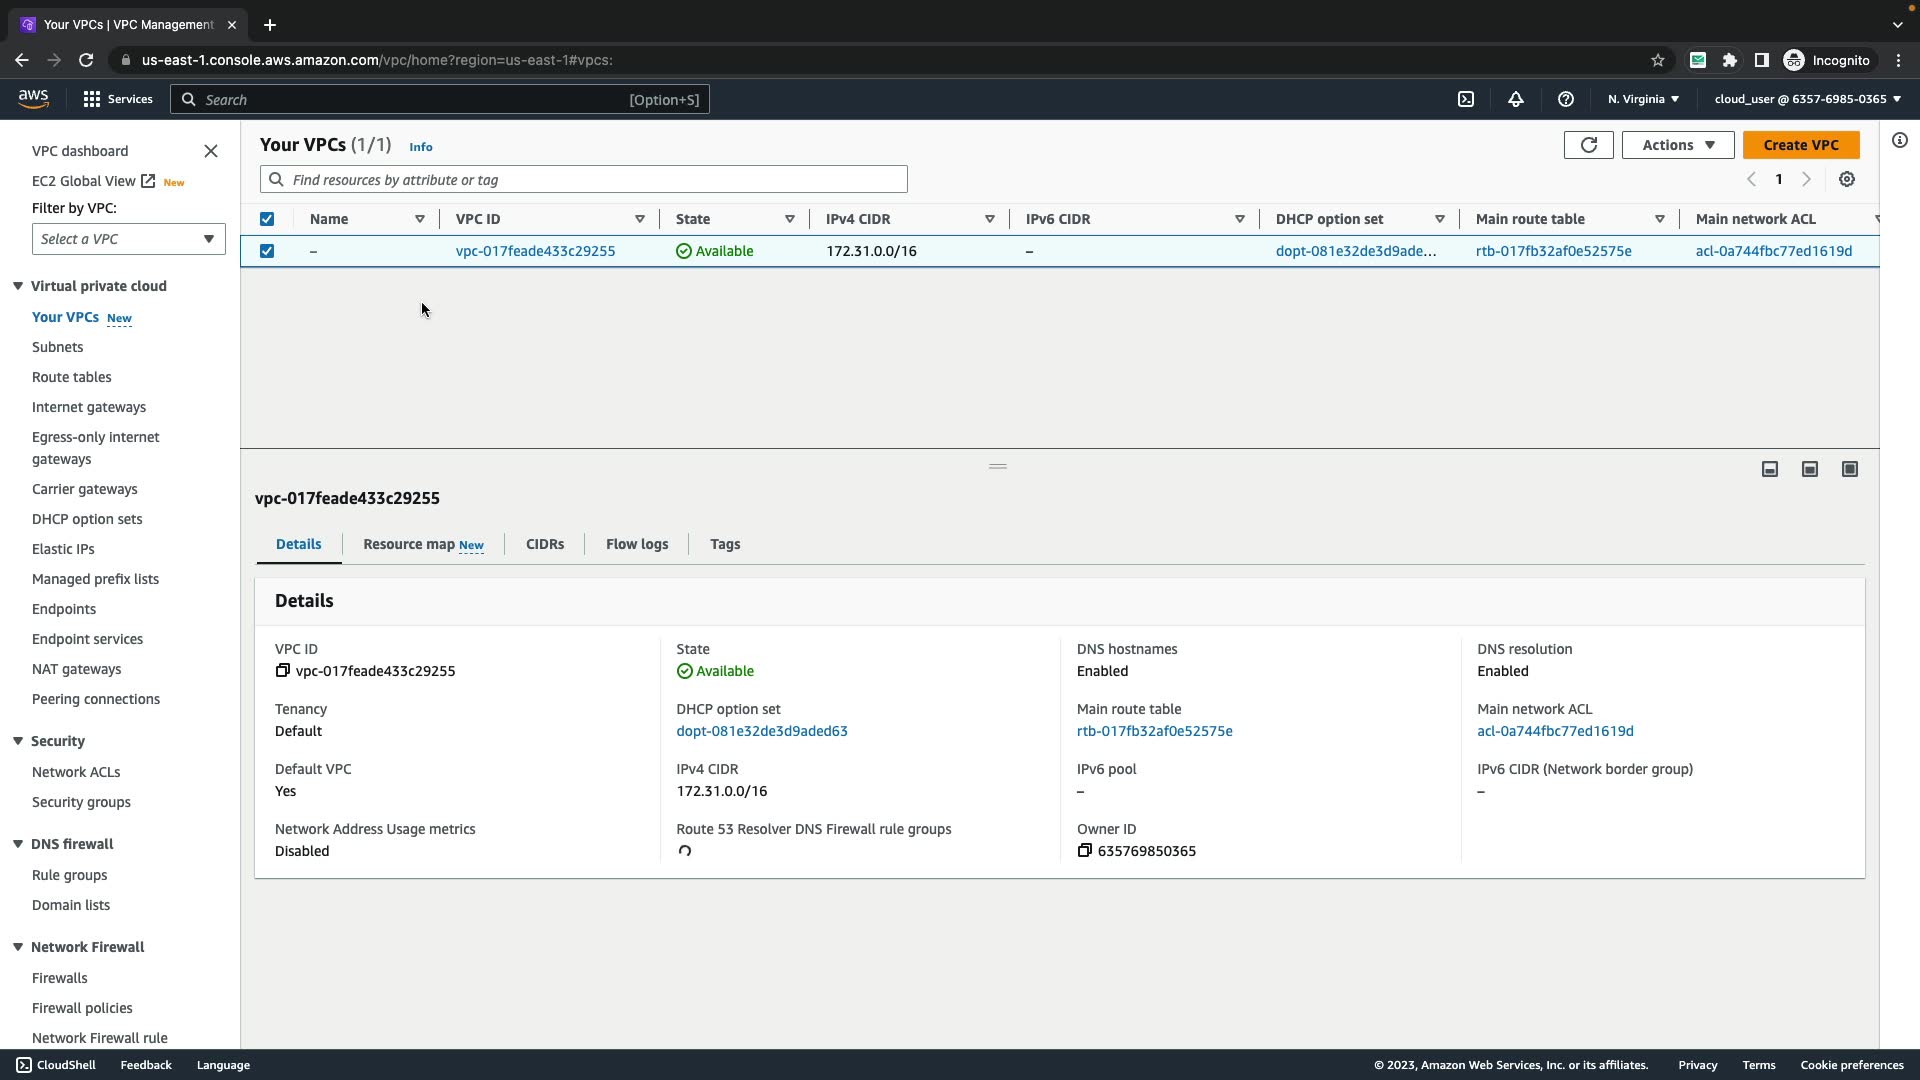Uncheck the vpc-017feade433c29255 row checkbox
This screenshot has height=1080, width=1920.
coord(267,251)
